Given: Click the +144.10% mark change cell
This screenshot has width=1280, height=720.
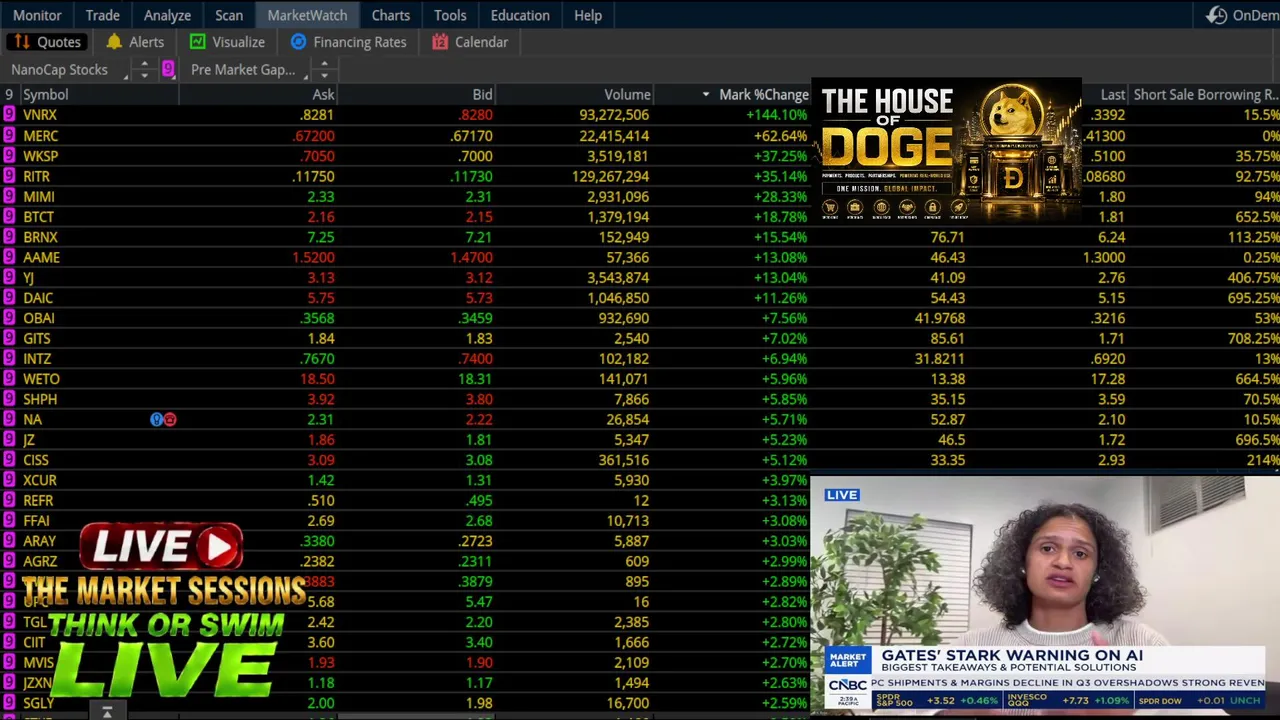Looking at the screenshot, I should click(x=775, y=115).
